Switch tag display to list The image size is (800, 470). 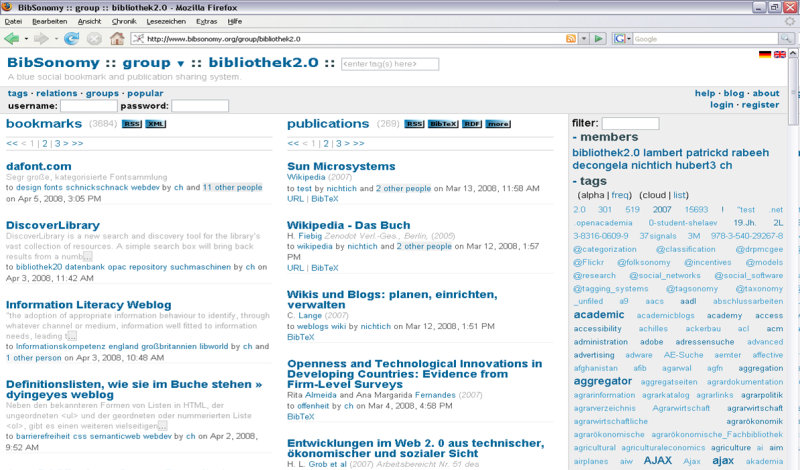click(x=679, y=195)
